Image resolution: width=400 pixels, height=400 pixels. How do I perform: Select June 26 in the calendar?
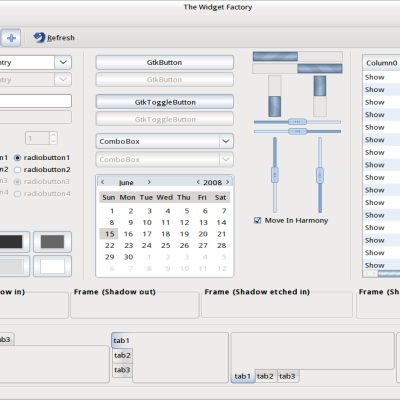coord(184,245)
